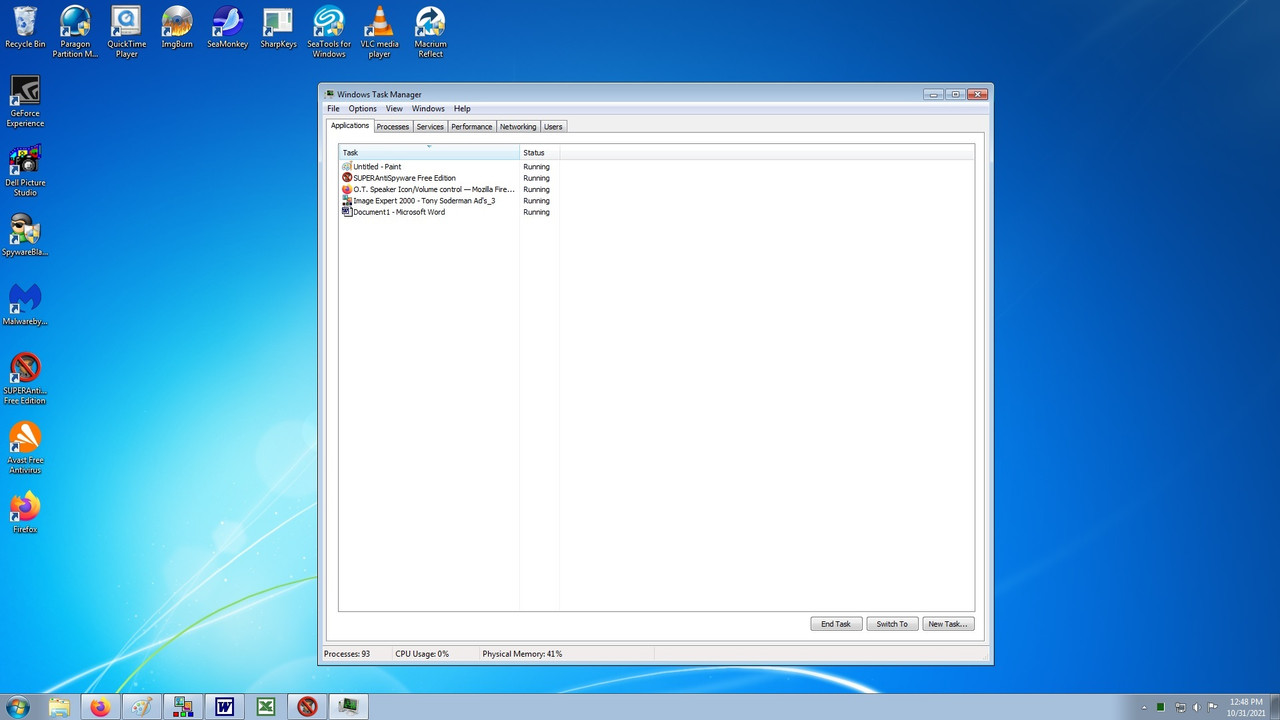Viewport: 1280px width, 720px height.
Task: Select the Macrium Reflect desktop icon
Action: (x=430, y=31)
